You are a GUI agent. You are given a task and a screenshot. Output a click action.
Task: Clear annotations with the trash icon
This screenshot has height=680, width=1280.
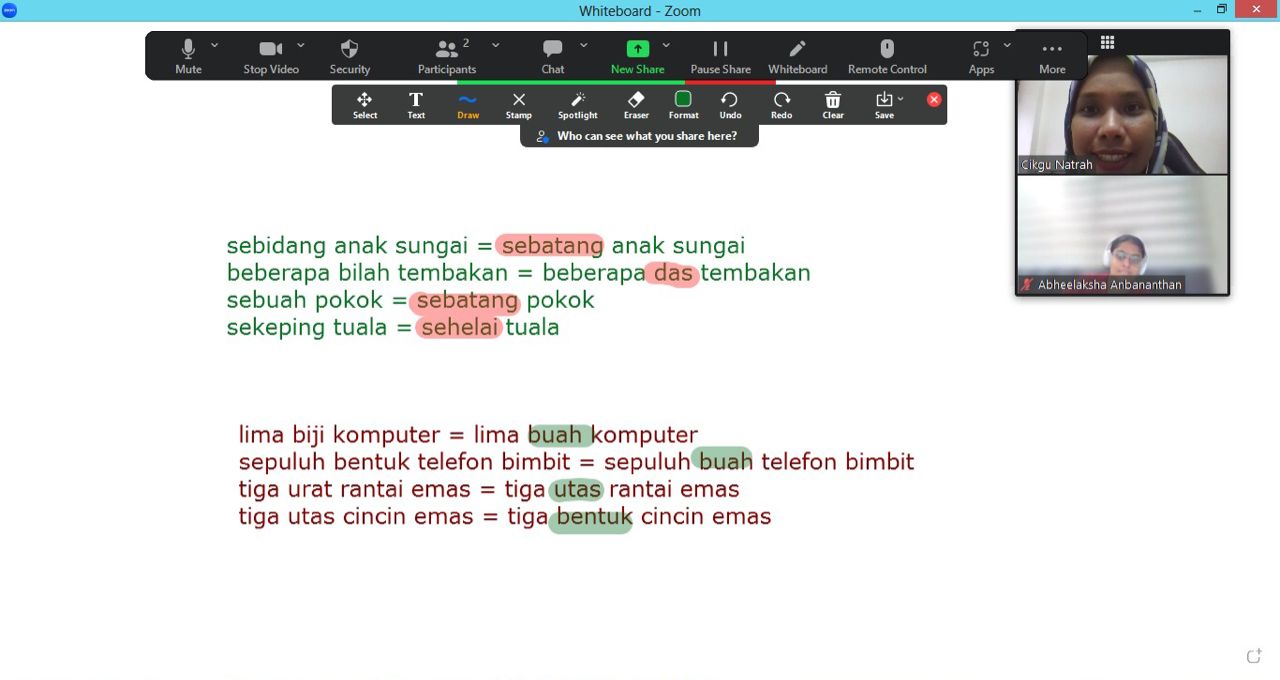click(x=833, y=104)
